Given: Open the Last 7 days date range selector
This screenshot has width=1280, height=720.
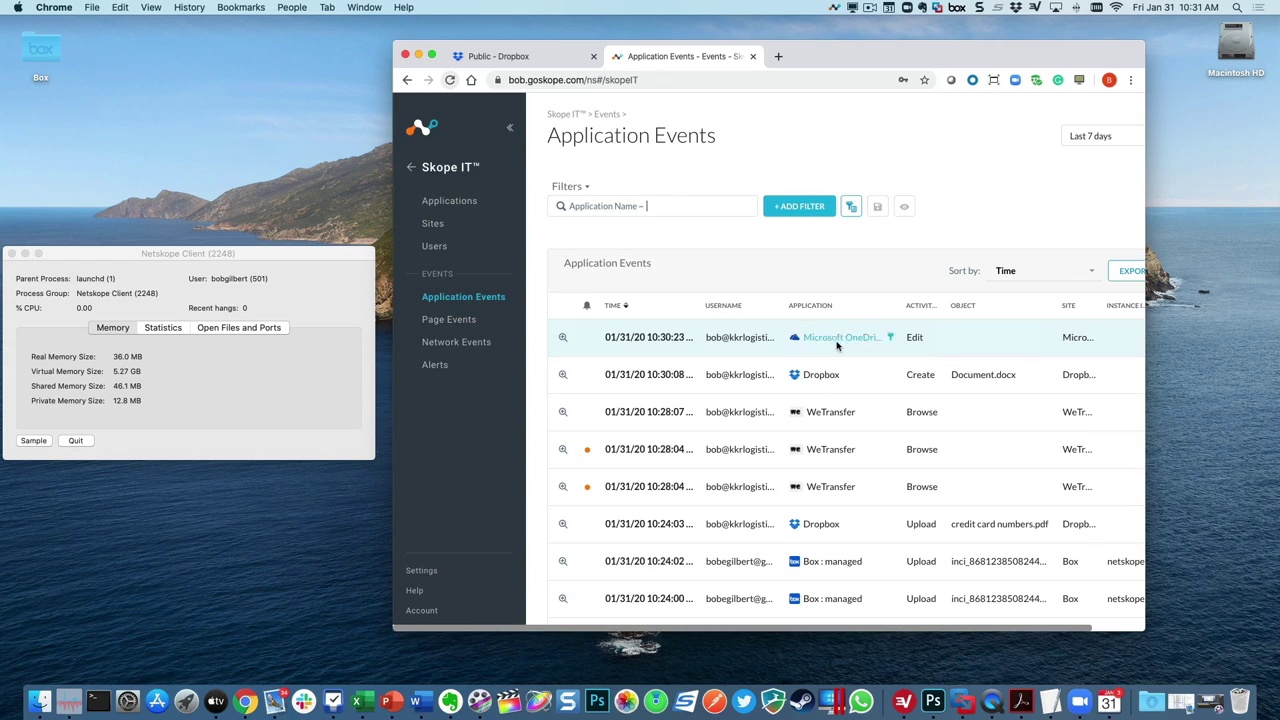Looking at the screenshot, I should [x=1091, y=136].
